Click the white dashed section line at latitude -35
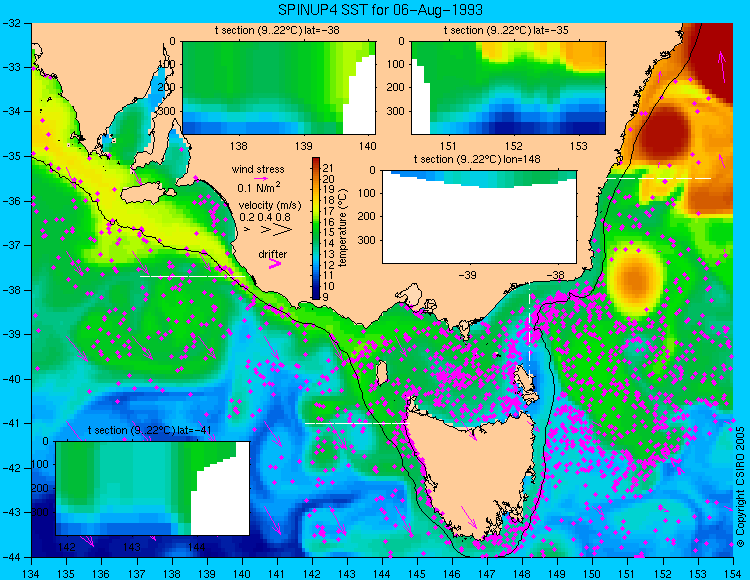Screen dimensions: 750x580 [659, 178]
